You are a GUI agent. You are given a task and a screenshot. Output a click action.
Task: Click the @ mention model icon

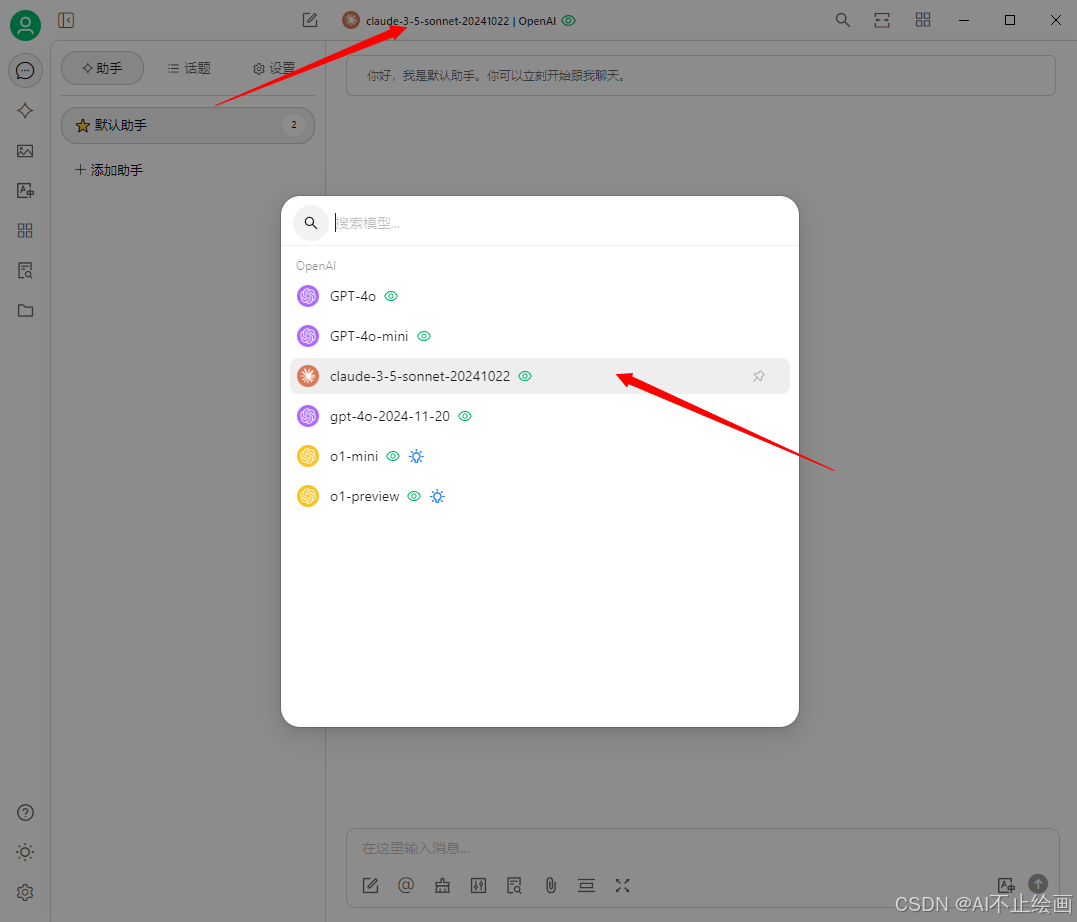tap(406, 886)
